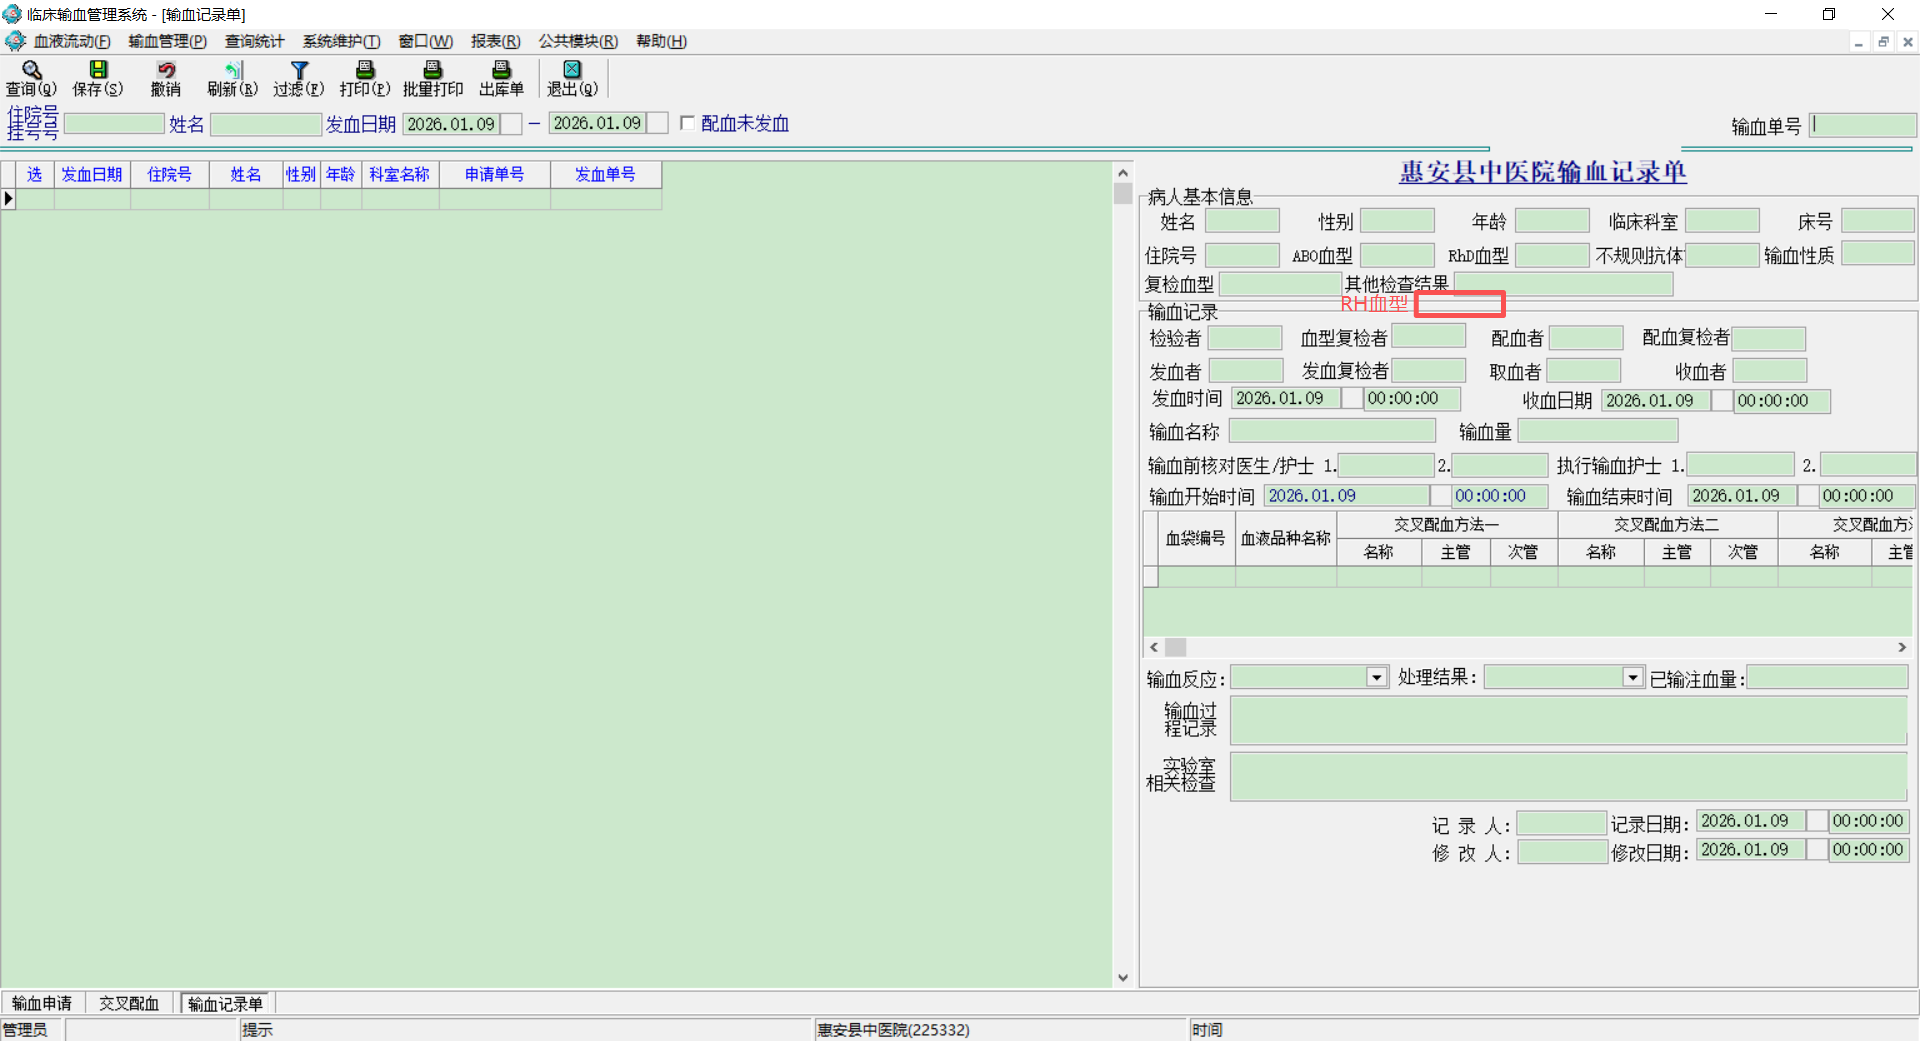This screenshot has width=1920, height=1041.
Task: Click the 输血单号 input field
Action: tap(1863, 125)
